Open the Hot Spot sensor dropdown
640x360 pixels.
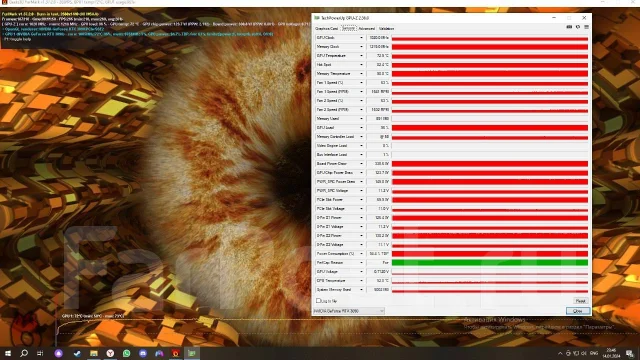[x=361, y=64]
